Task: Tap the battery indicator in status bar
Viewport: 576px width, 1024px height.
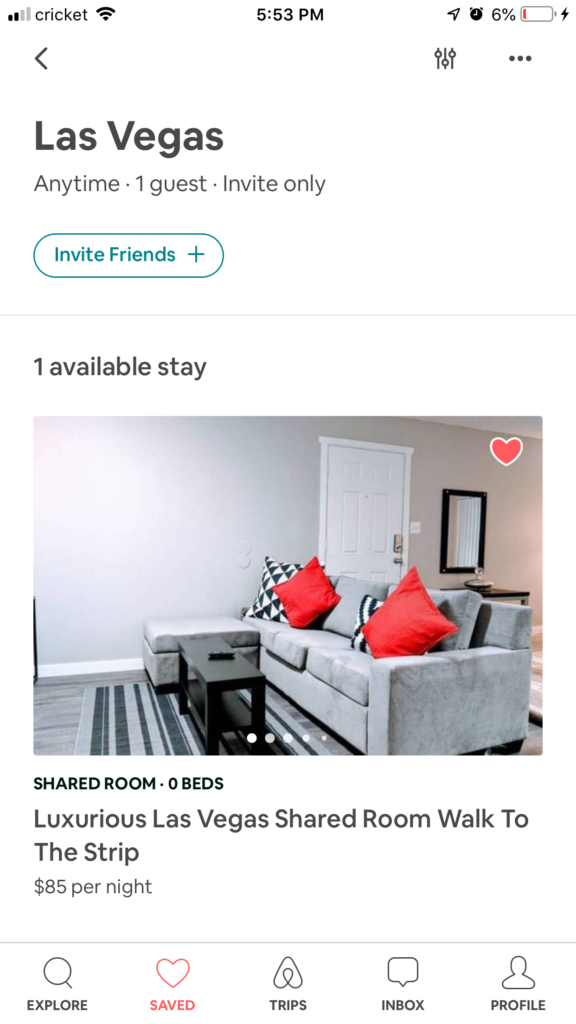Action: (x=537, y=14)
